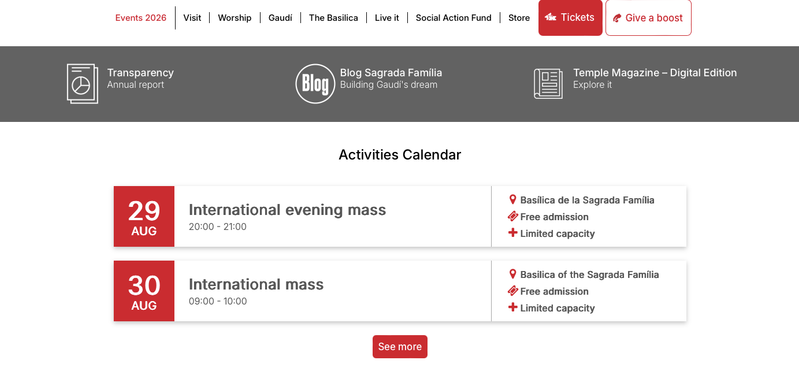Click the plus icon for 30 Aug Limited capacity
Viewport: 799px width, 386px height.
[513, 308]
